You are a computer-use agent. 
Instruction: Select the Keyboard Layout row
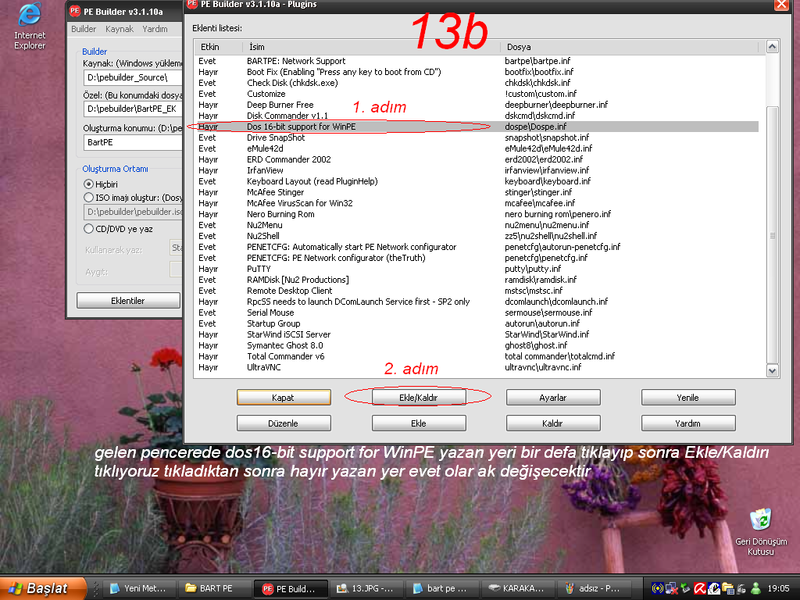pos(477,181)
